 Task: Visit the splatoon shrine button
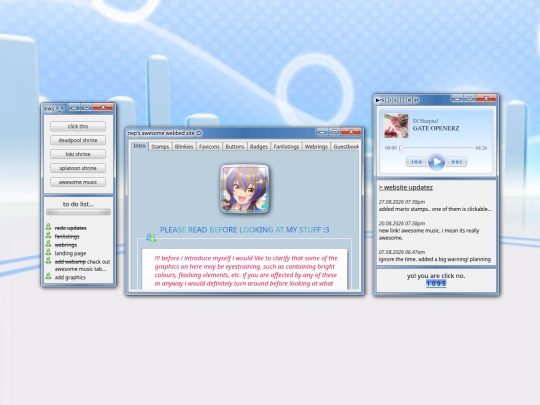(78, 168)
